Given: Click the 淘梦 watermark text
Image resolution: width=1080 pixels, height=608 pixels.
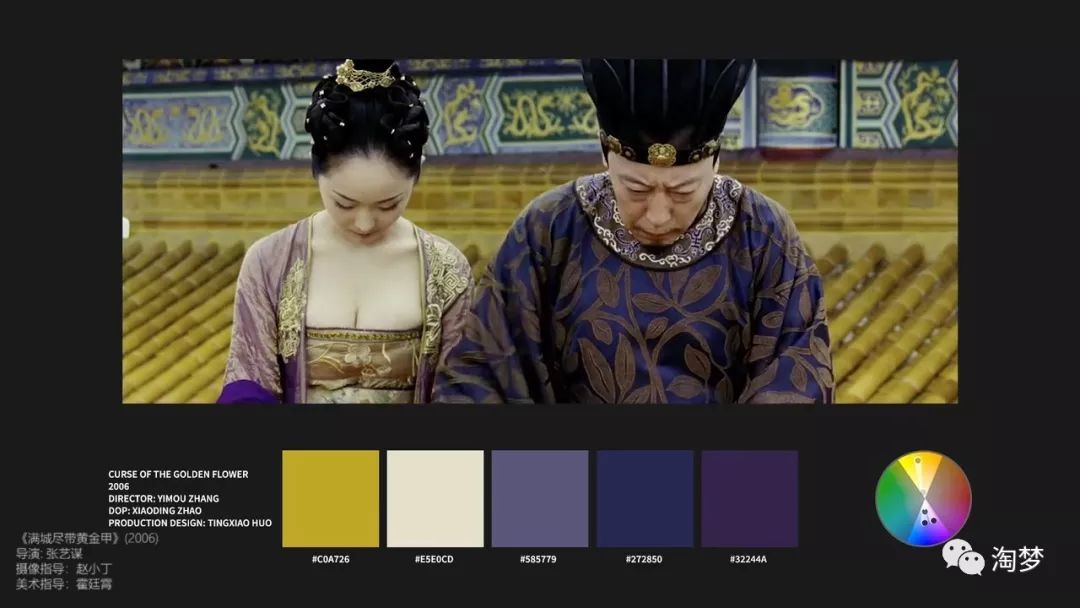Looking at the screenshot, I should (x=1017, y=559).
